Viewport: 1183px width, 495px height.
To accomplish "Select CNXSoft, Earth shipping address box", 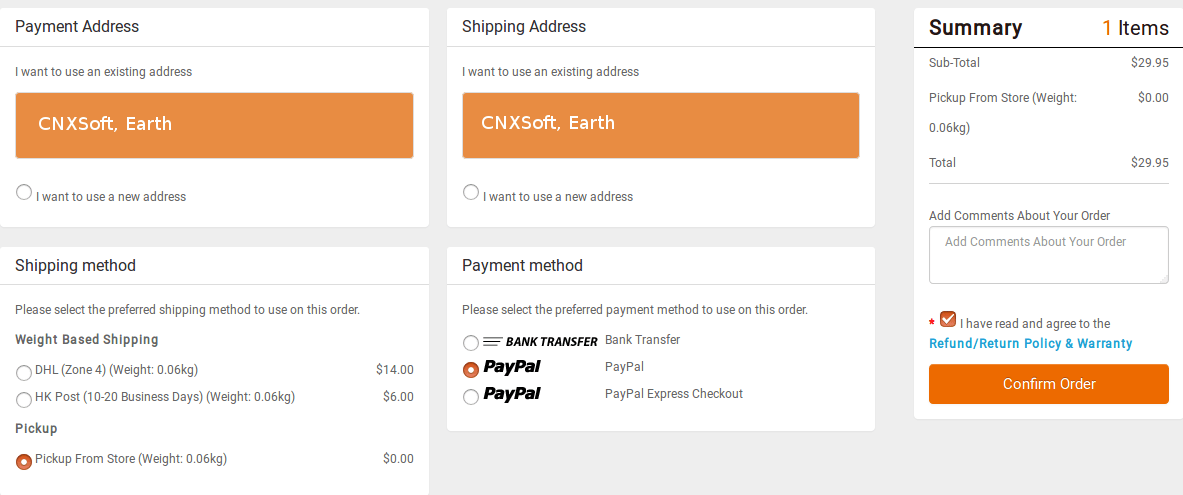I will (x=661, y=125).
